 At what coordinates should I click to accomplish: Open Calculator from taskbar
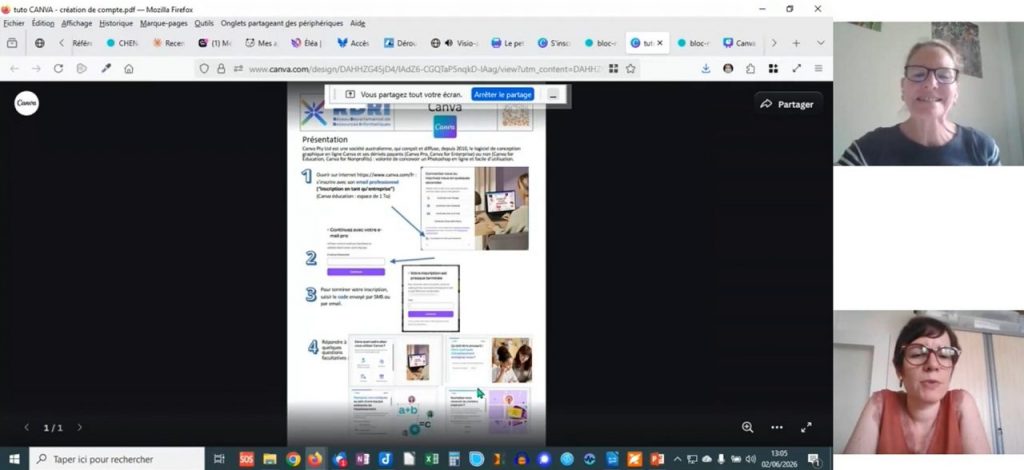tap(454, 459)
